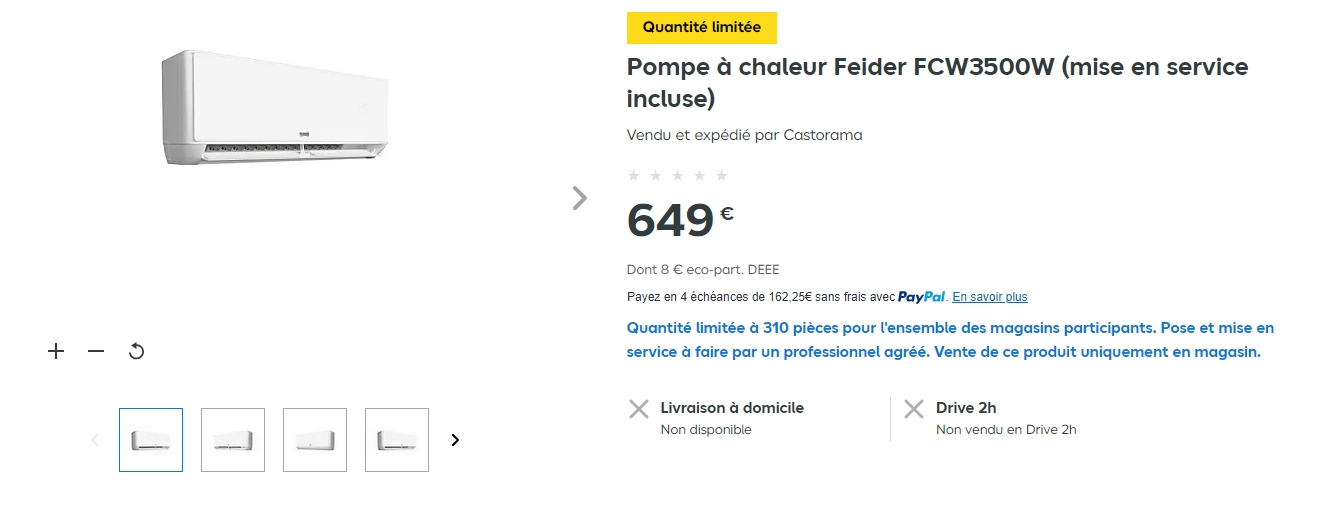Zoom in on the product image

(56, 351)
